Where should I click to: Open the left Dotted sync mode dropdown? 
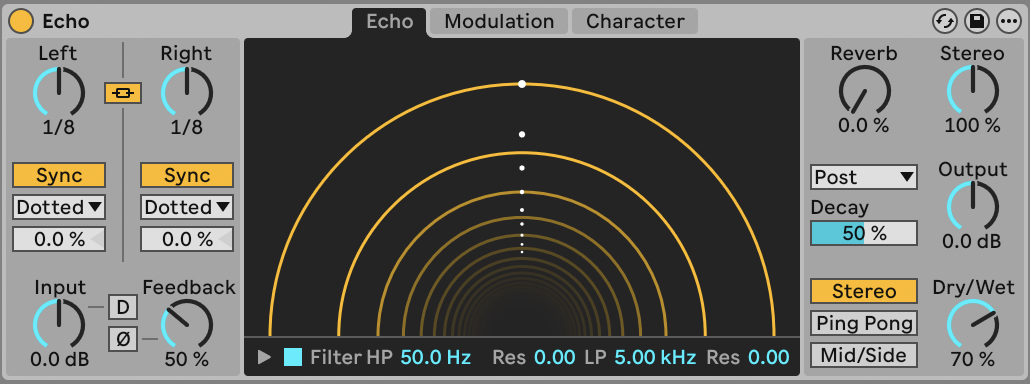tap(59, 207)
